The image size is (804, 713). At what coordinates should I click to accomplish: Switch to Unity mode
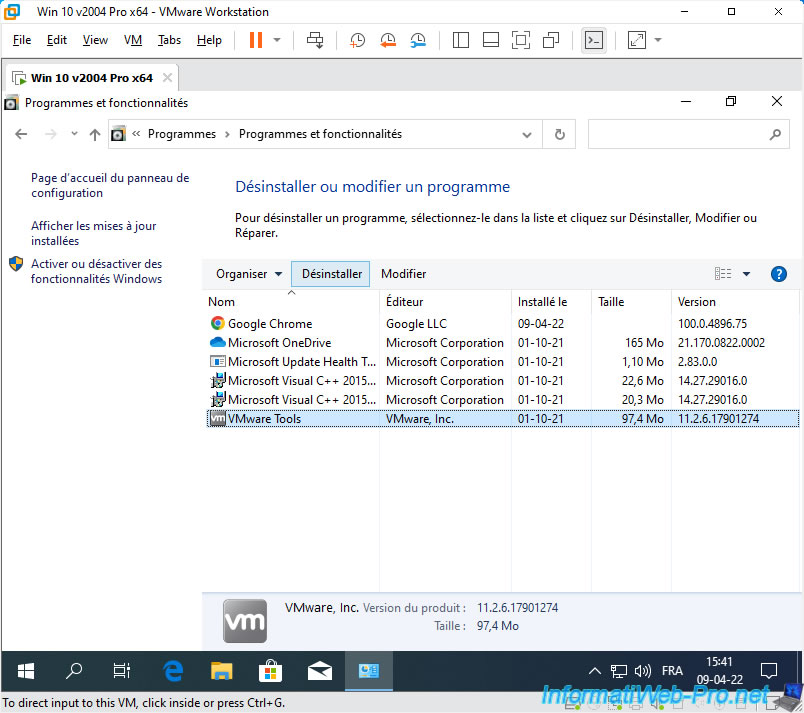click(551, 40)
